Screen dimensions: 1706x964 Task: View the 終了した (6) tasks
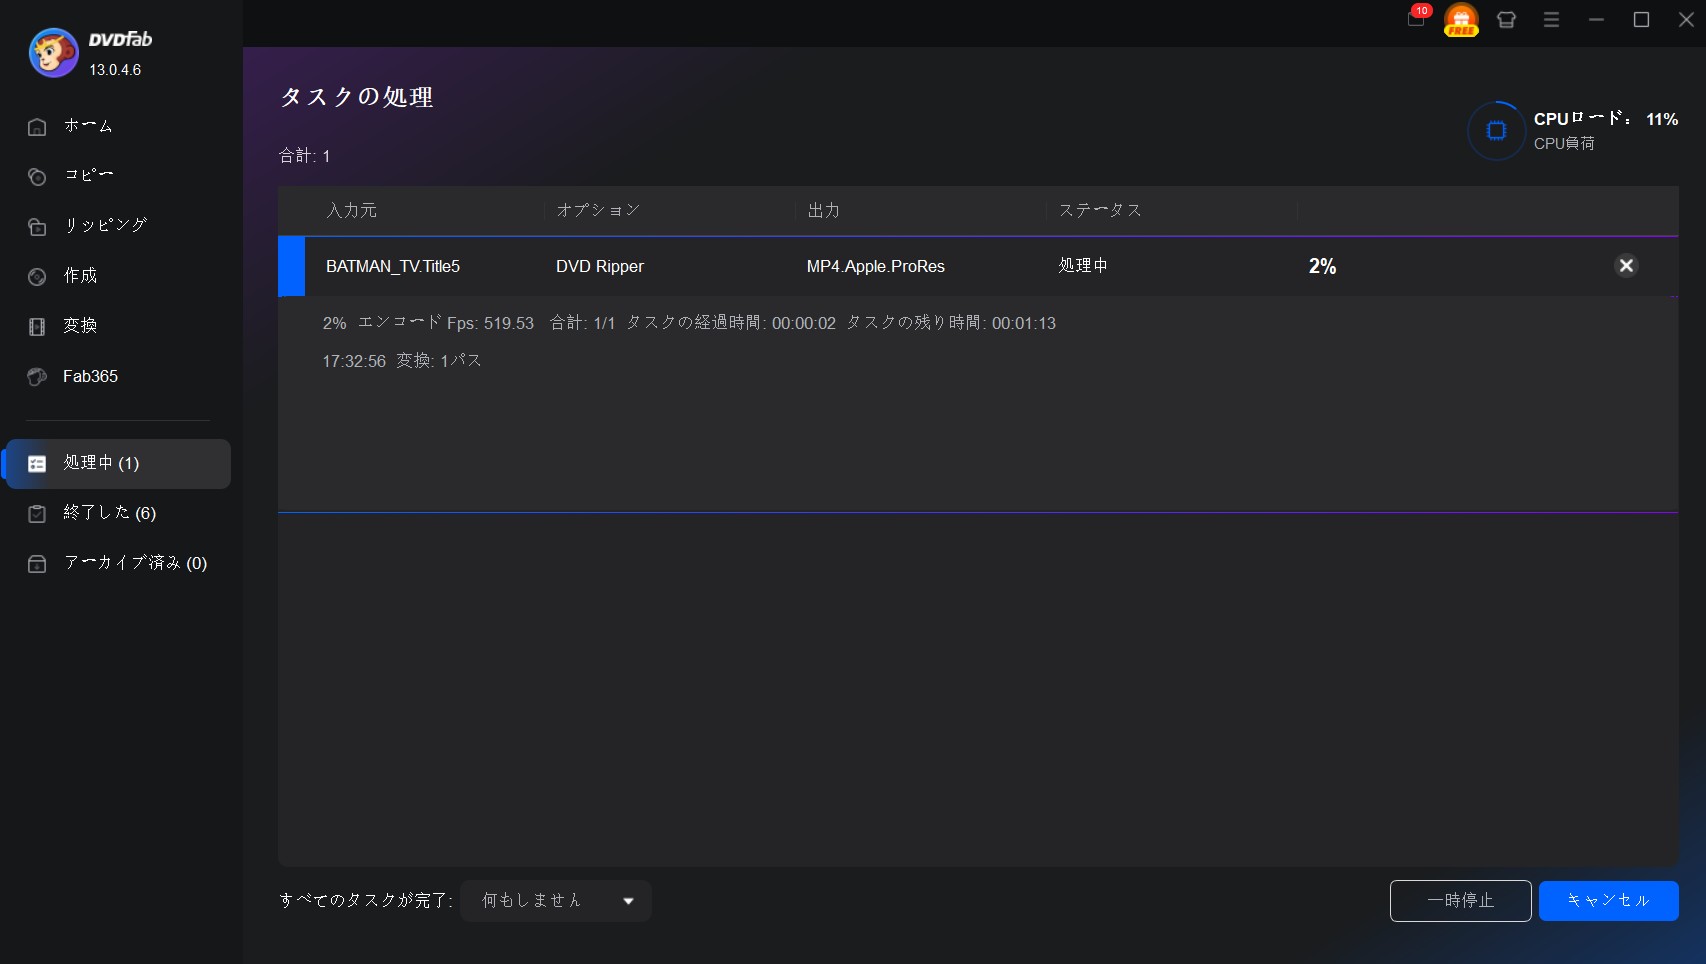click(x=109, y=513)
